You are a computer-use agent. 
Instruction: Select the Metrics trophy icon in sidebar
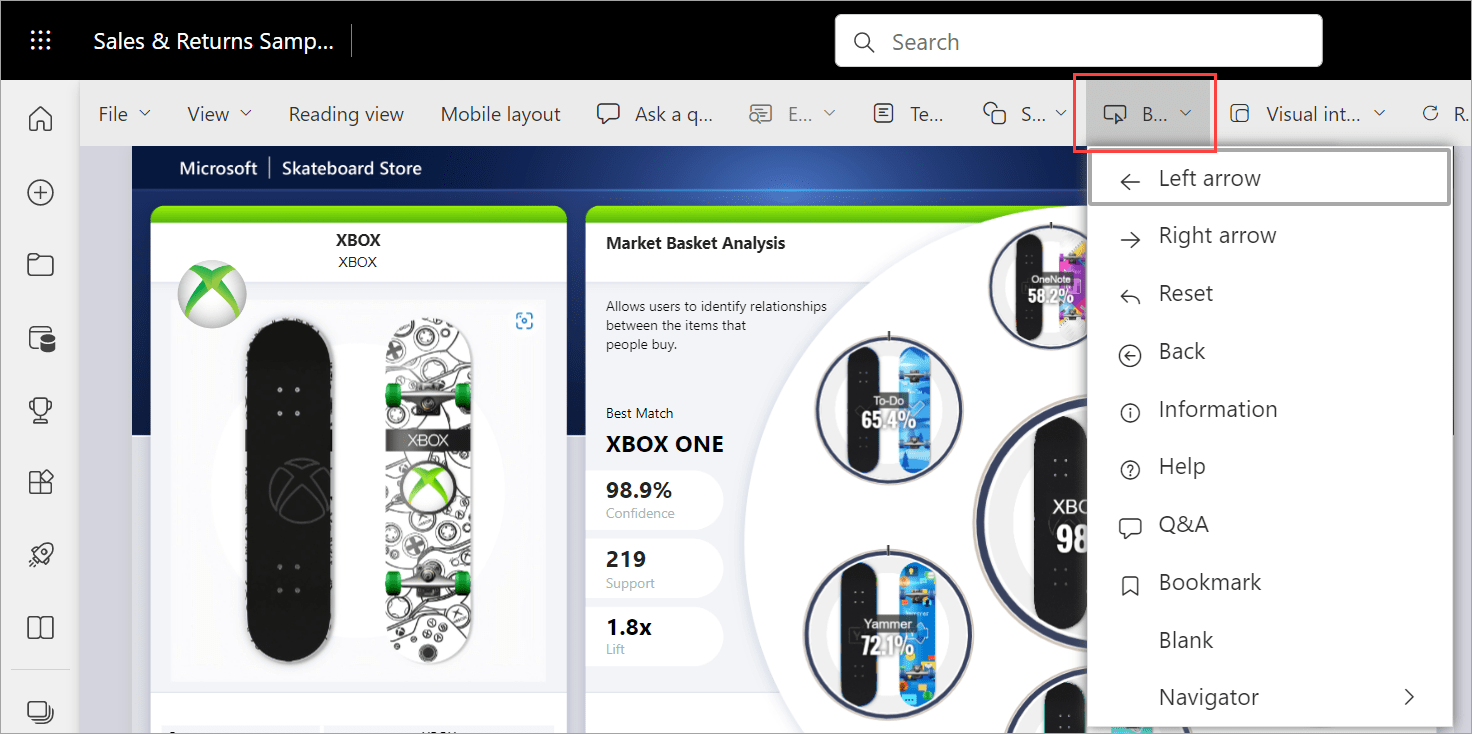click(40, 410)
